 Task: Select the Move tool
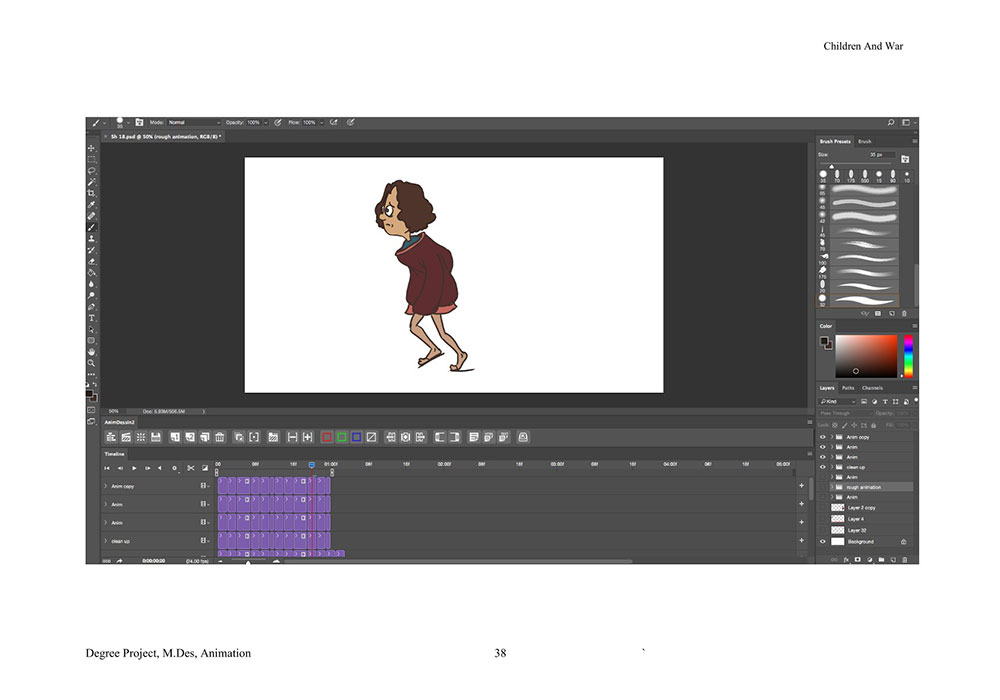point(92,149)
